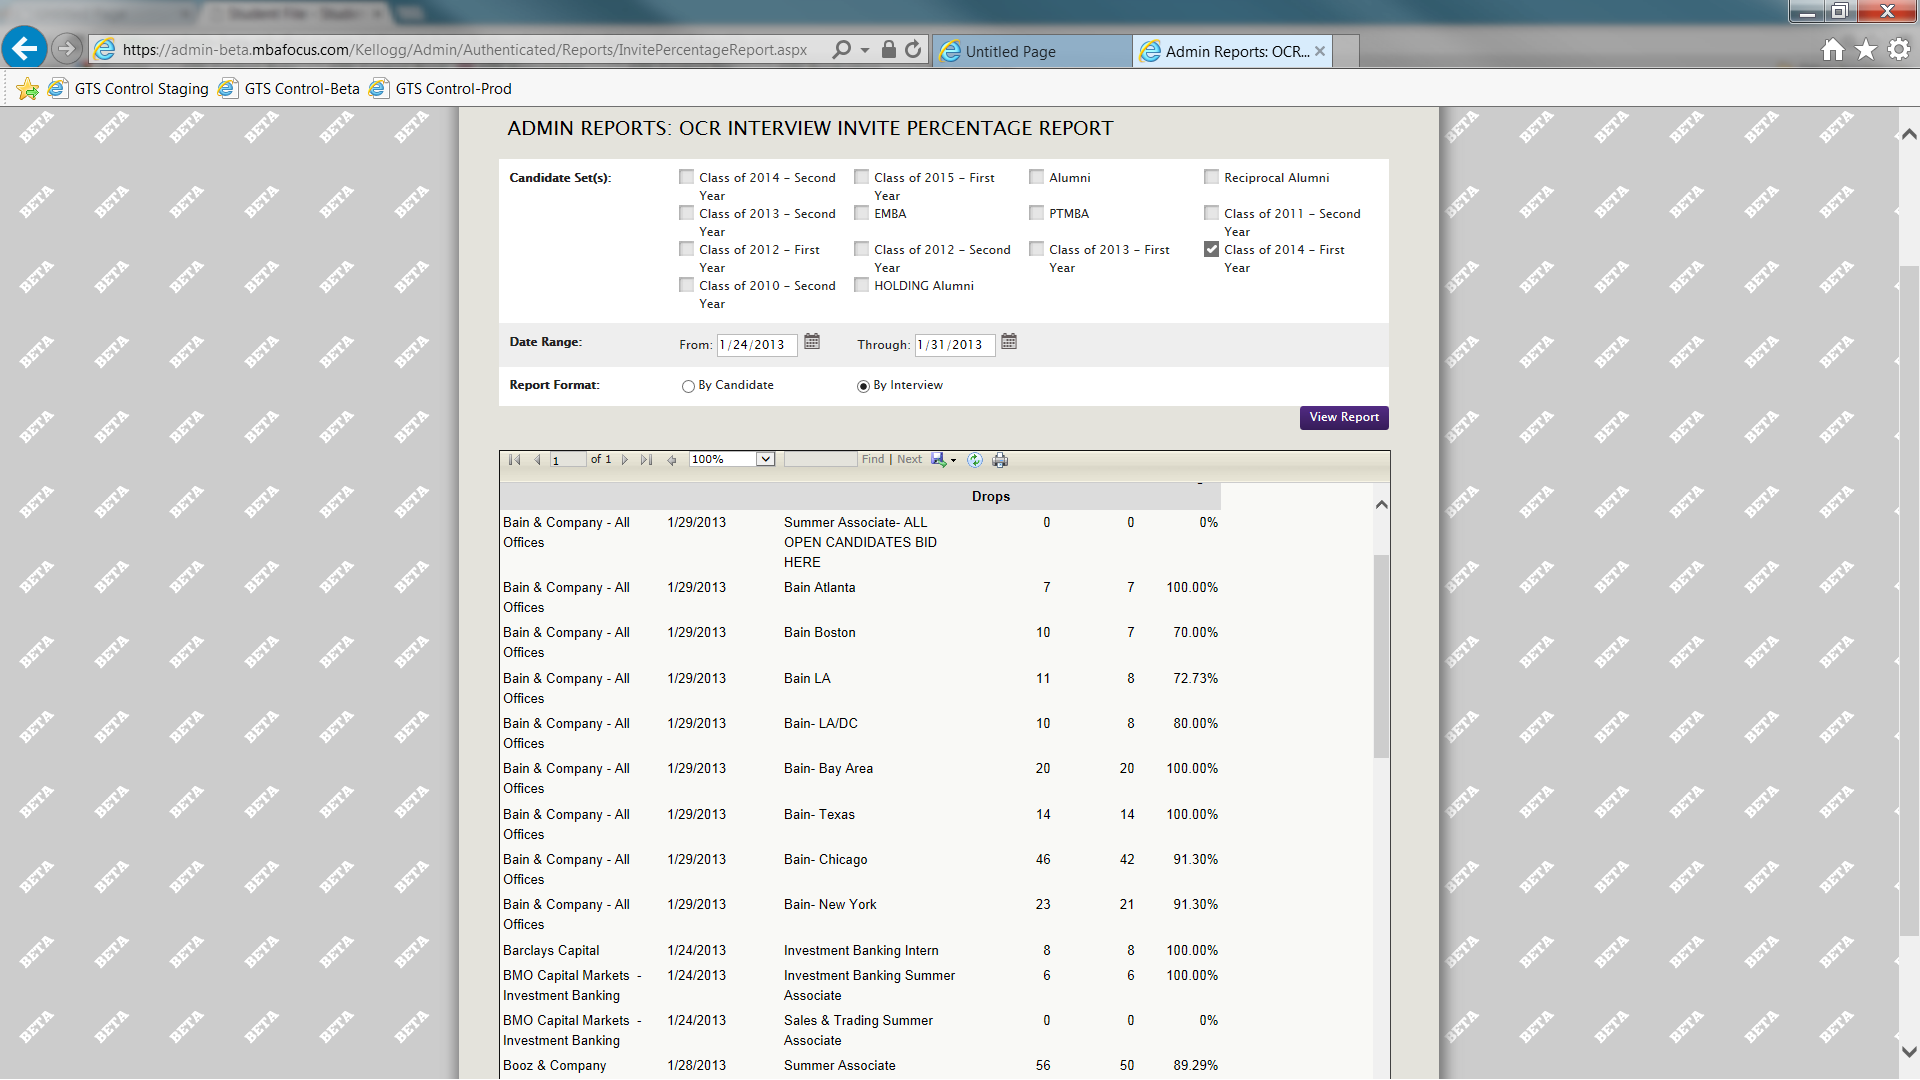Refresh the page with the reload icon
1920x1080 pixels.
pyautogui.click(x=913, y=49)
